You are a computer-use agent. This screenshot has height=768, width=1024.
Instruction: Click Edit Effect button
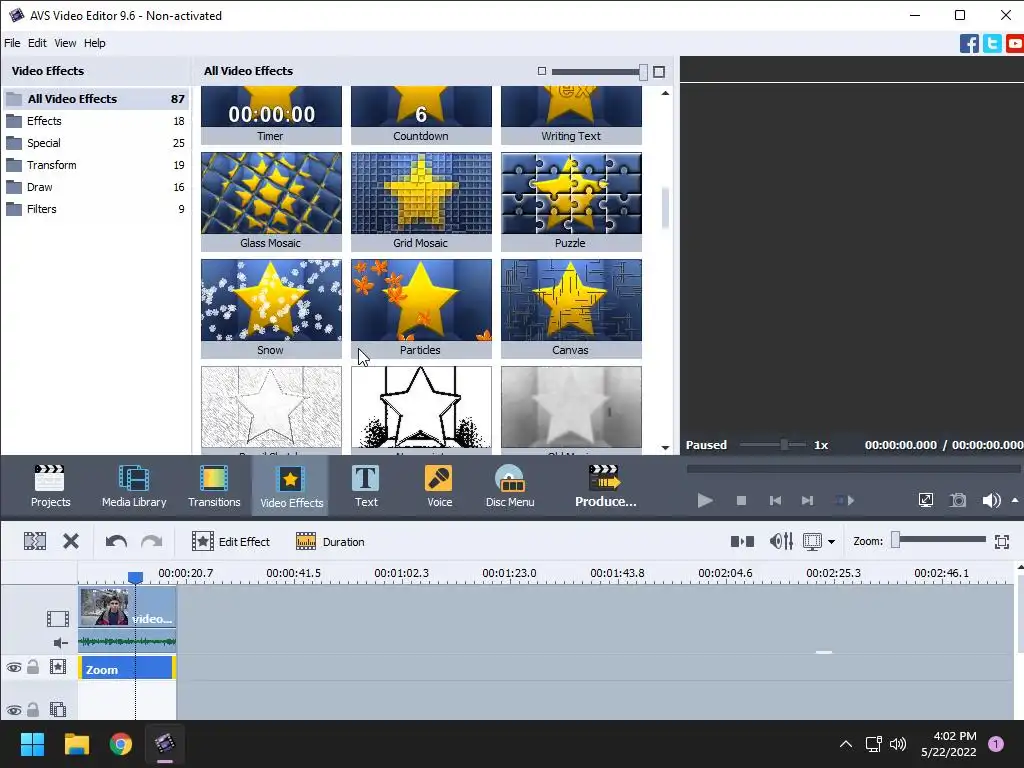[231, 541]
